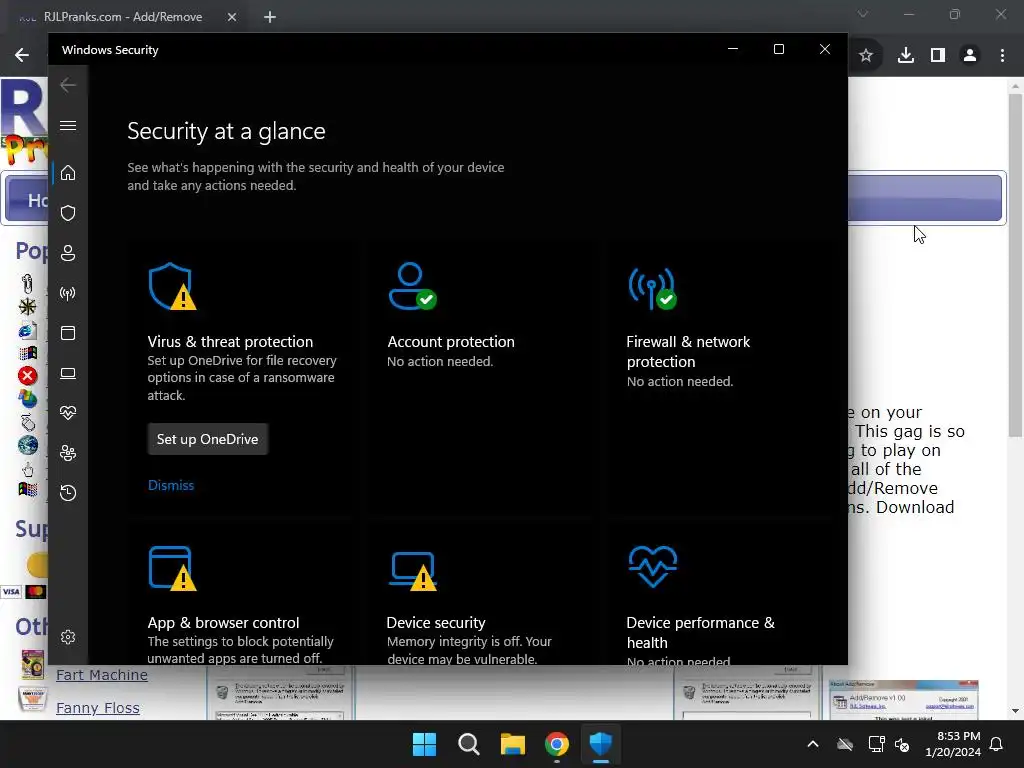This screenshot has width=1024, height=768.
Task: Show hidden system tray icons chevron
Action: [x=812, y=744]
